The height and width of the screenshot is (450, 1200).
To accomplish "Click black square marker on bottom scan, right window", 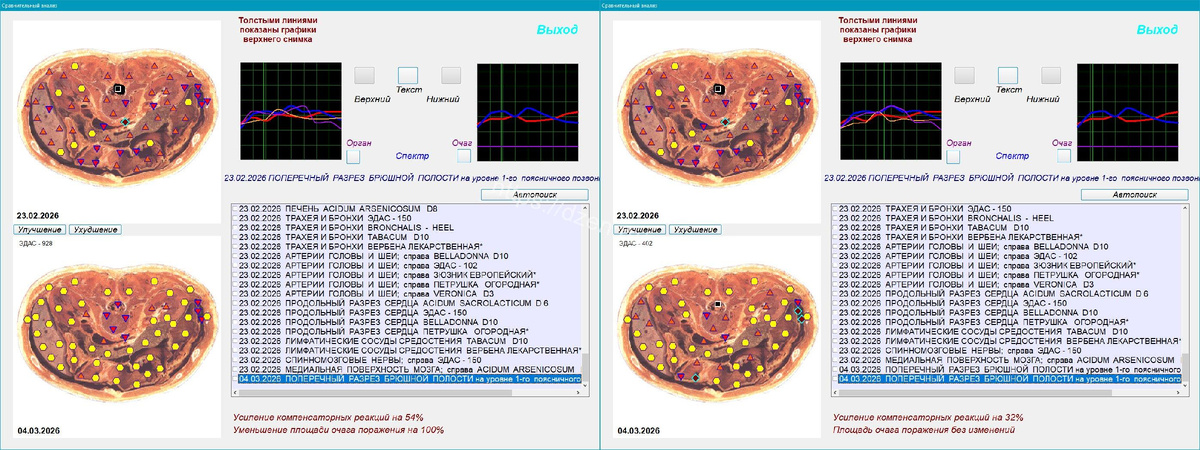I will [717, 303].
